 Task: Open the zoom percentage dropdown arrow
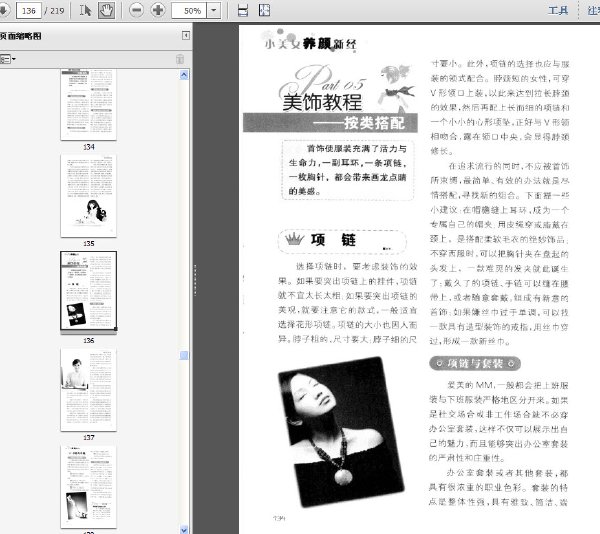pos(214,10)
